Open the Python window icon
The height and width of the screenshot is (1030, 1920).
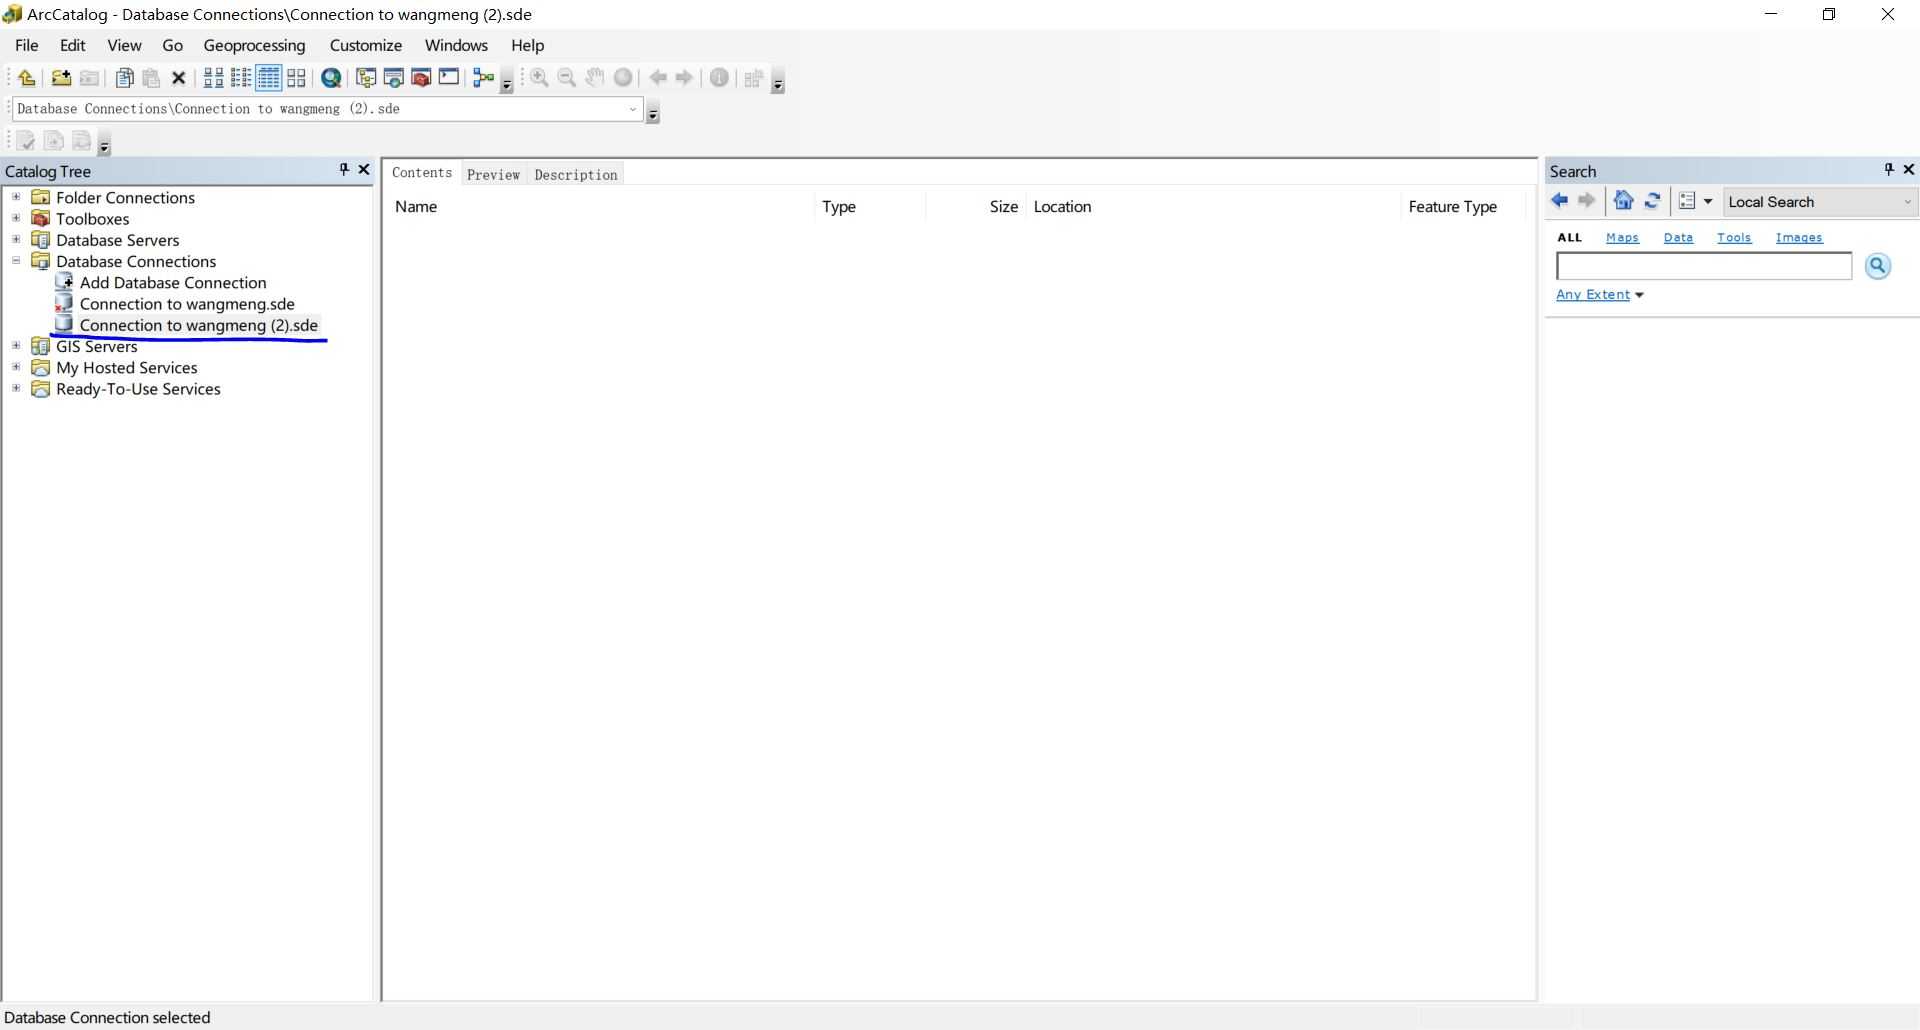tap(449, 78)
